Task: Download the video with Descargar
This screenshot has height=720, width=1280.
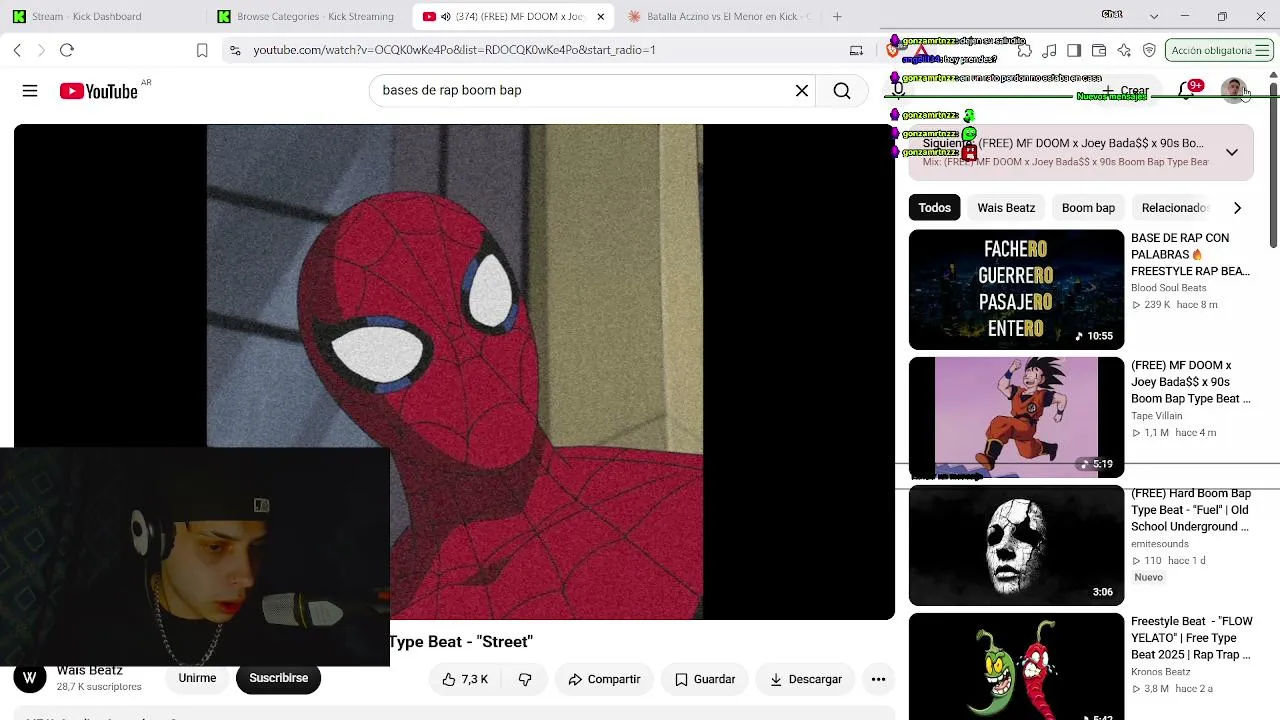Action: coord(806,679)
